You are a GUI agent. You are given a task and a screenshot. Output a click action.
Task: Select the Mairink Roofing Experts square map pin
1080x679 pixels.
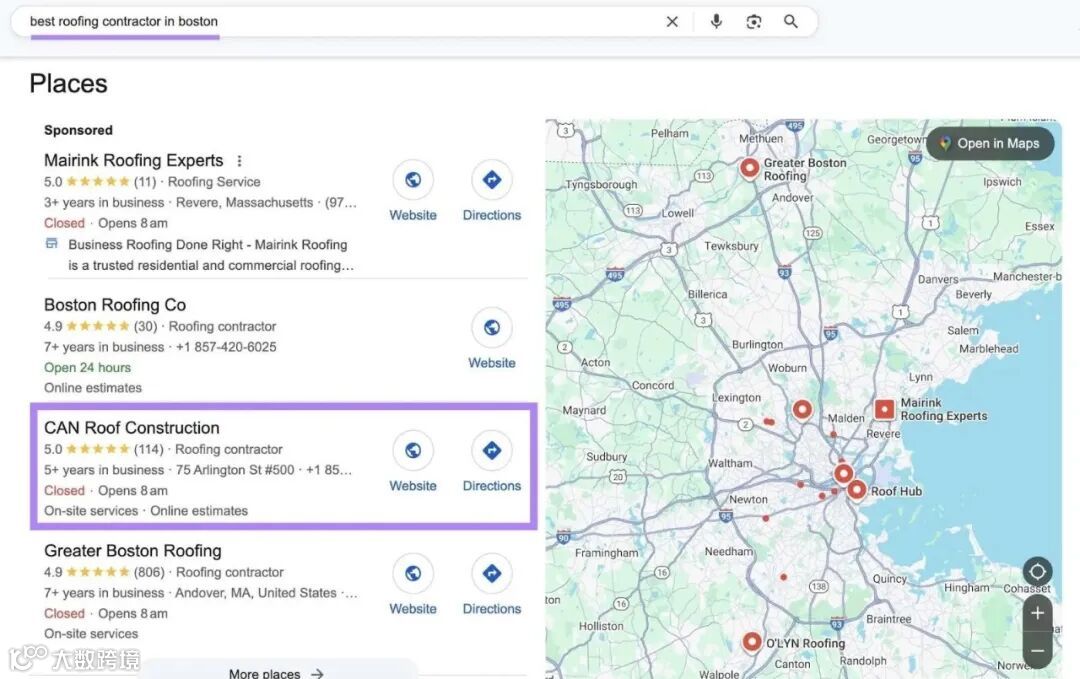click(x=884, y=409)
